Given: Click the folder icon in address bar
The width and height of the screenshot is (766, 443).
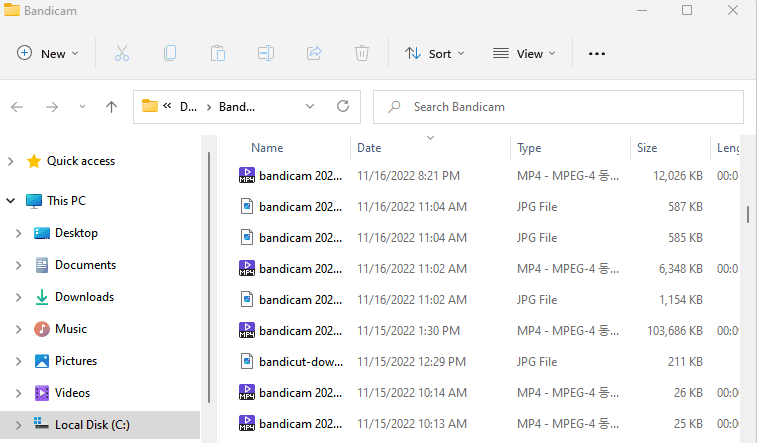Looking at the screenshot, I should tap(149, 106).
